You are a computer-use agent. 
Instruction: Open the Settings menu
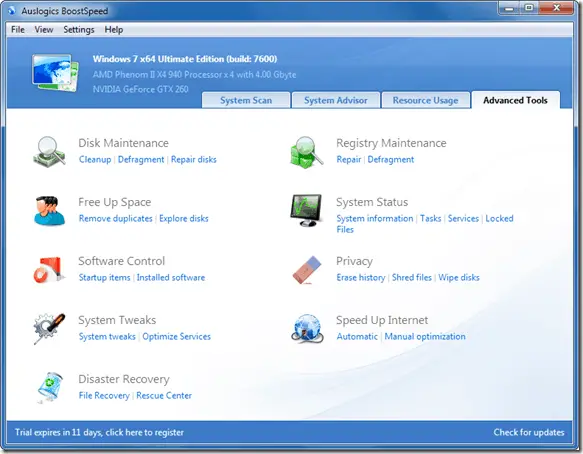(x=78, y=30)
